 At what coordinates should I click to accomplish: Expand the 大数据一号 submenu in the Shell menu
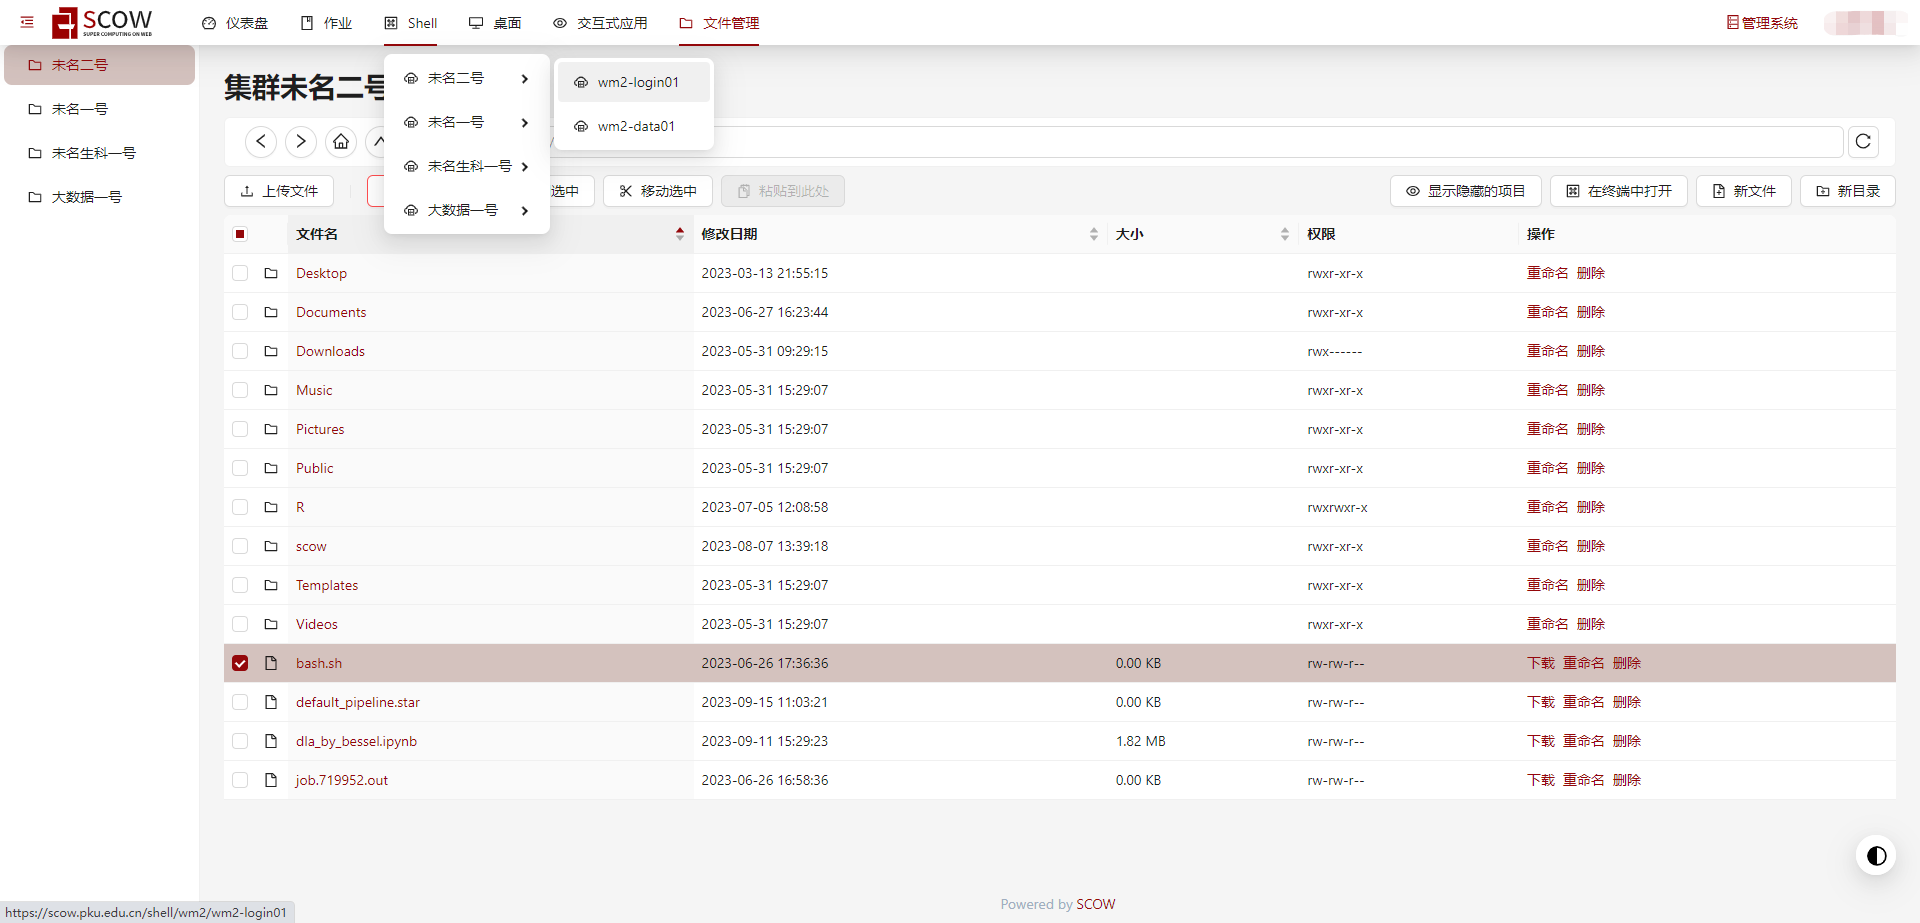(466, 210)
